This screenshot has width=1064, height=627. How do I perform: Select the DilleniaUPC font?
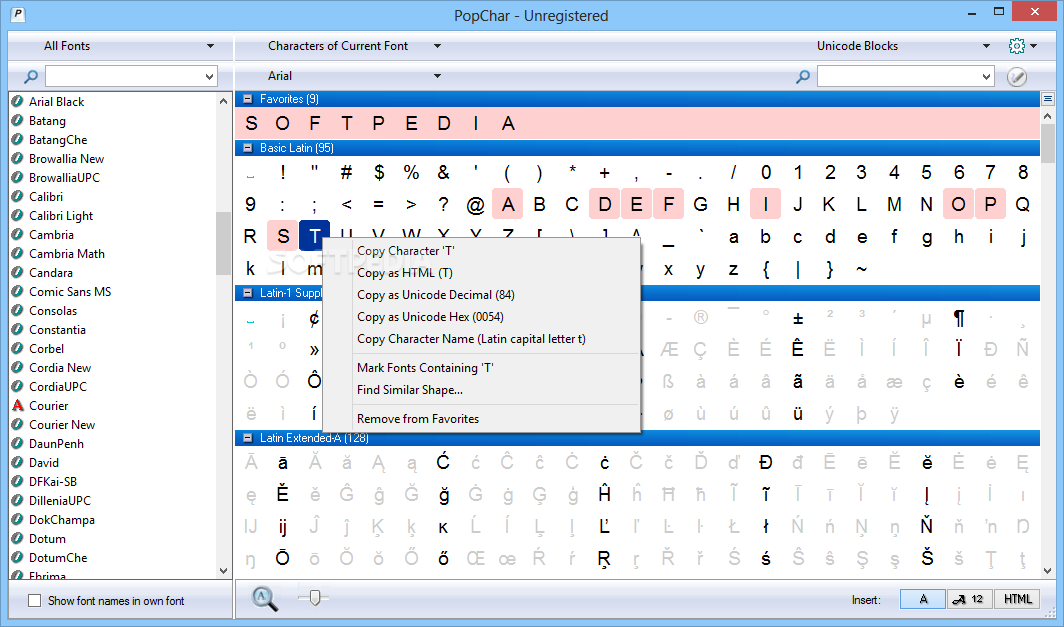click(60, 501)
